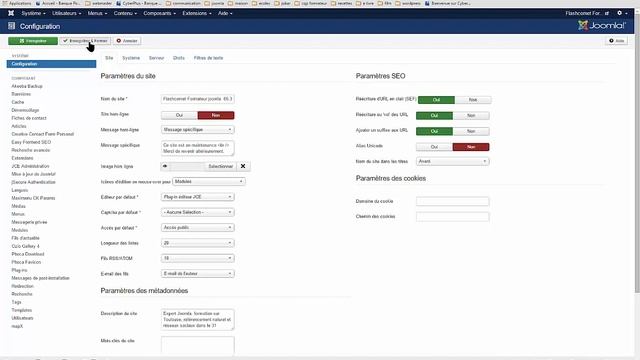Click the Domaine du cookie field
640x360 pixels.
pyautogui.click(x=453, y=201)
